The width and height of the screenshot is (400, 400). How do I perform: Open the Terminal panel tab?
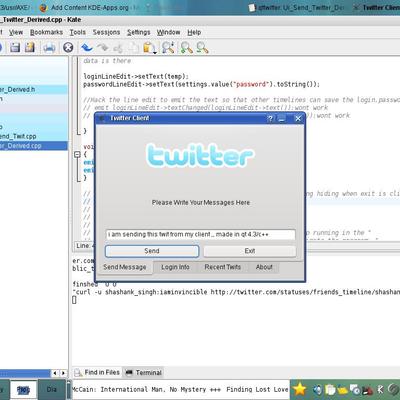144,372
